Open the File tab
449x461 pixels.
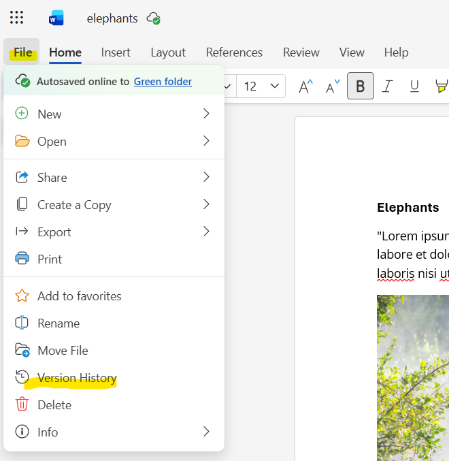coord(22,52)
